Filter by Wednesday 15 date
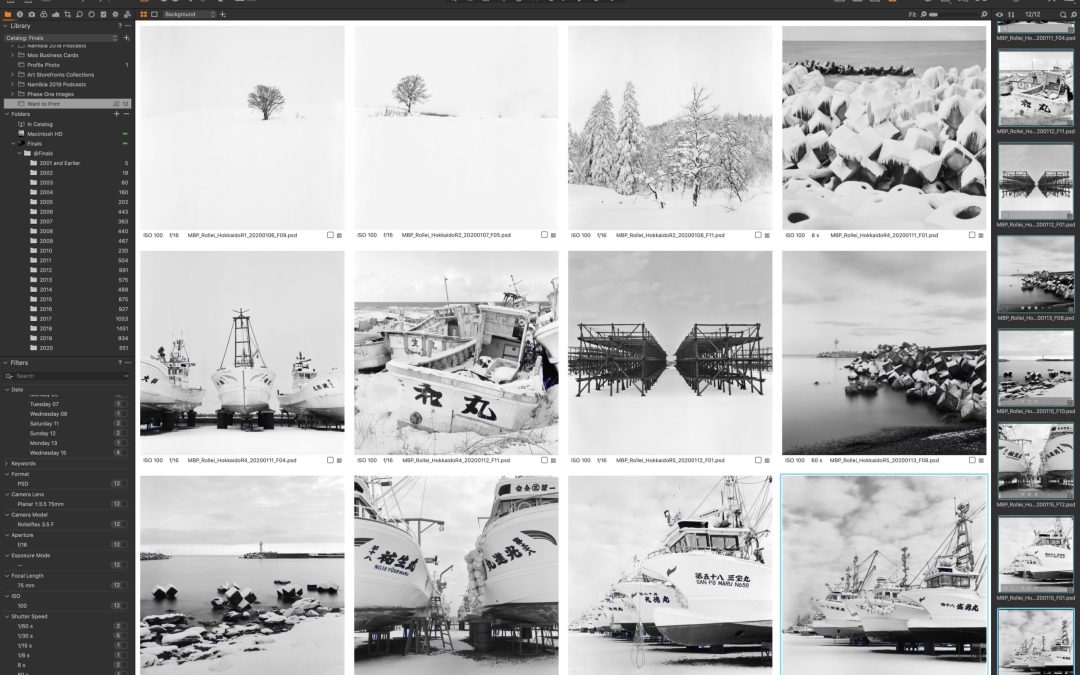 pyautogui.click(x=50, y=452)
